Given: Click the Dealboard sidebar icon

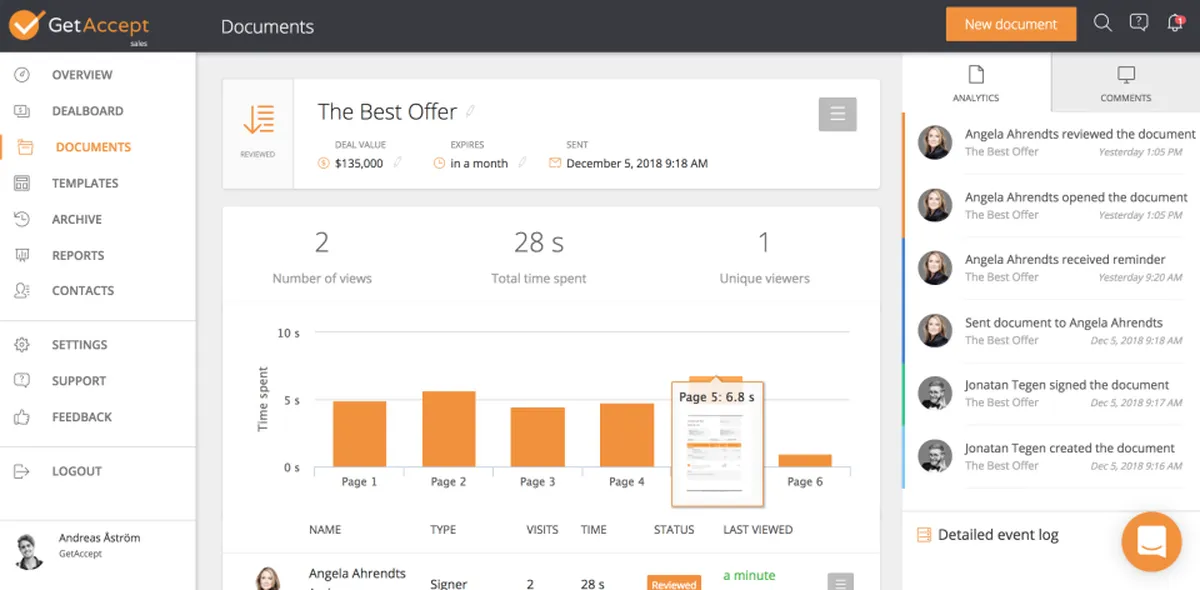Looking at the screenshot, I should [x=22, y=111].
